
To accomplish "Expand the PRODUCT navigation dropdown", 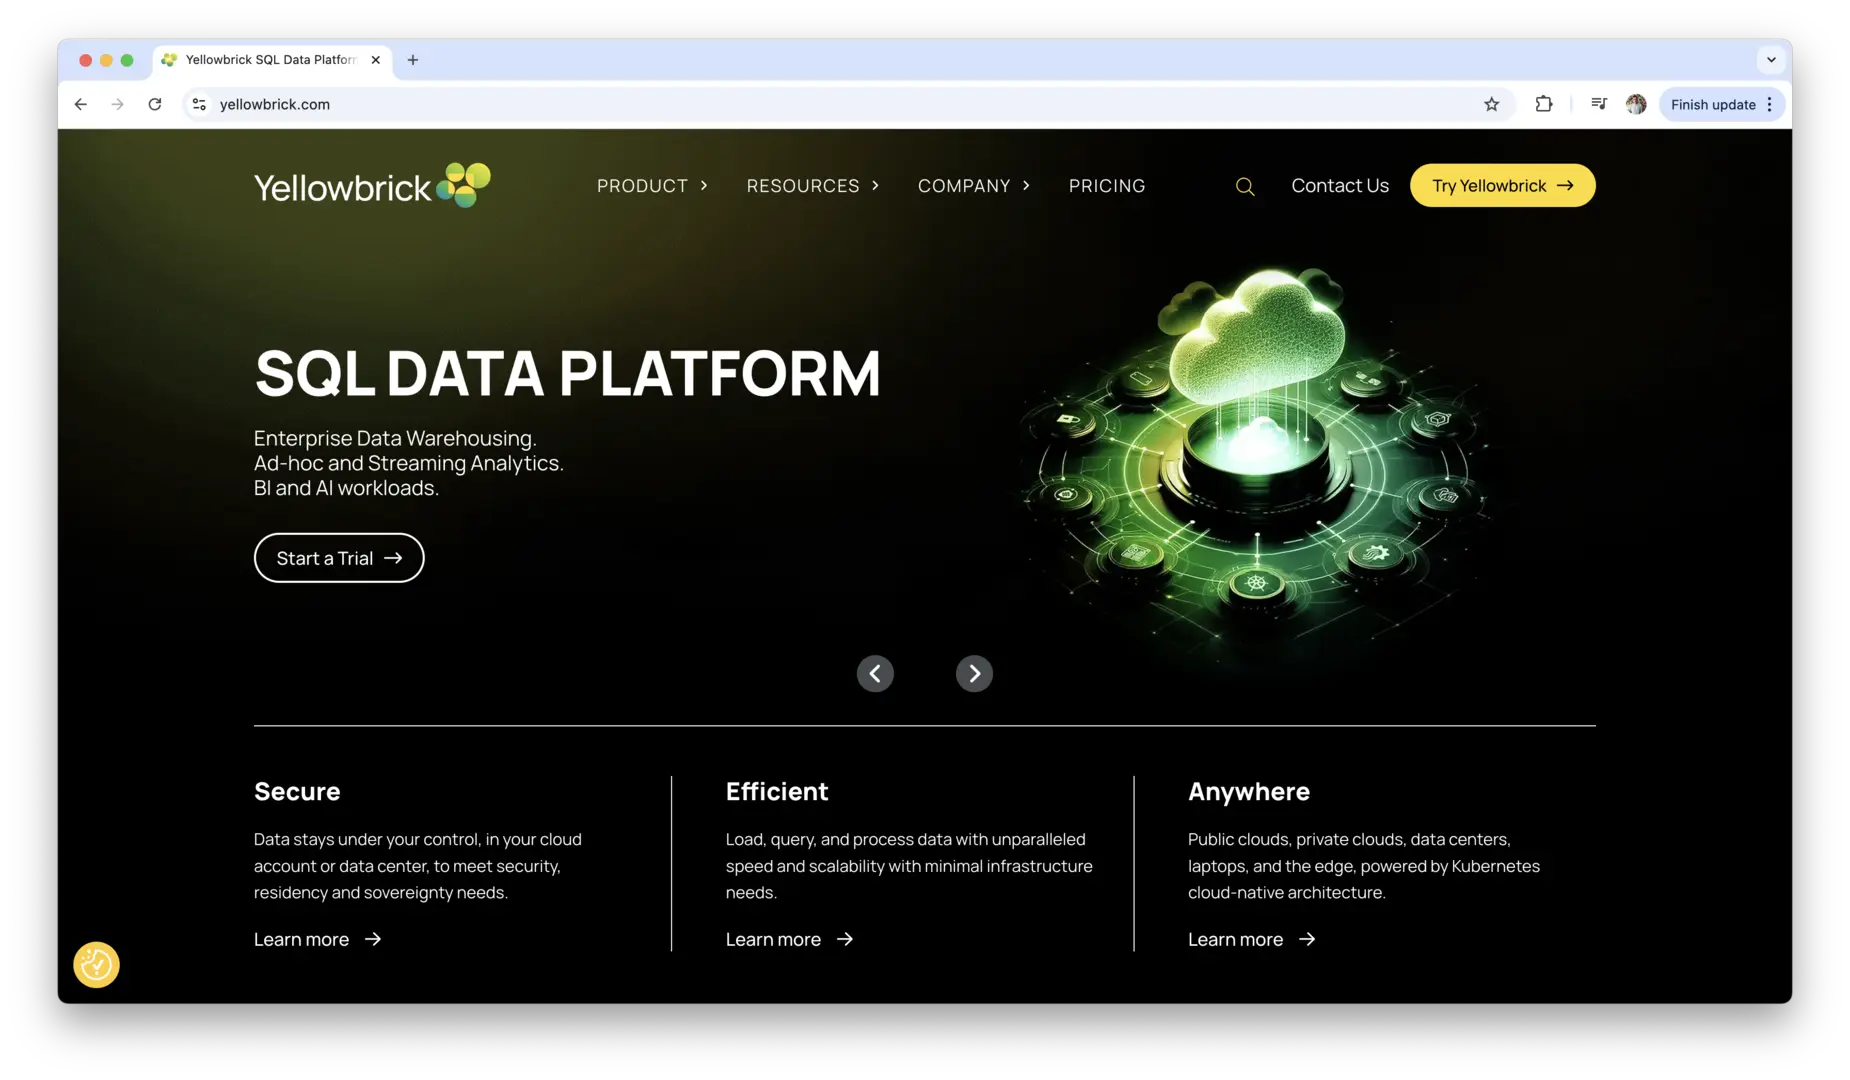I will point(651,185).
